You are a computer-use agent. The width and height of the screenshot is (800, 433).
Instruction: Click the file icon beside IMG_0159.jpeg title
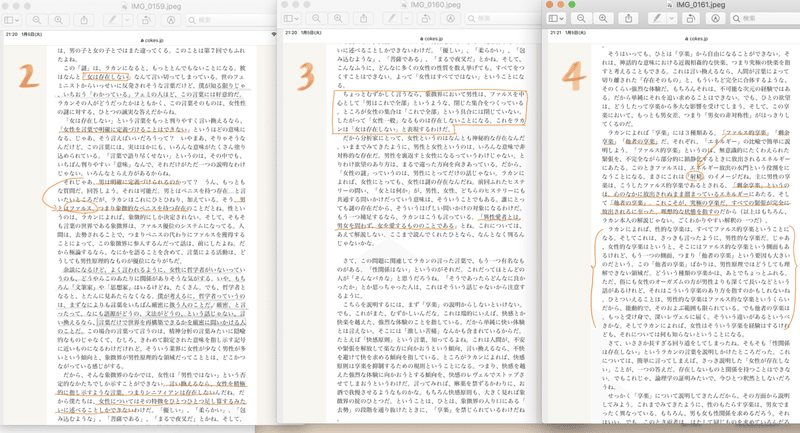(125, 6)
